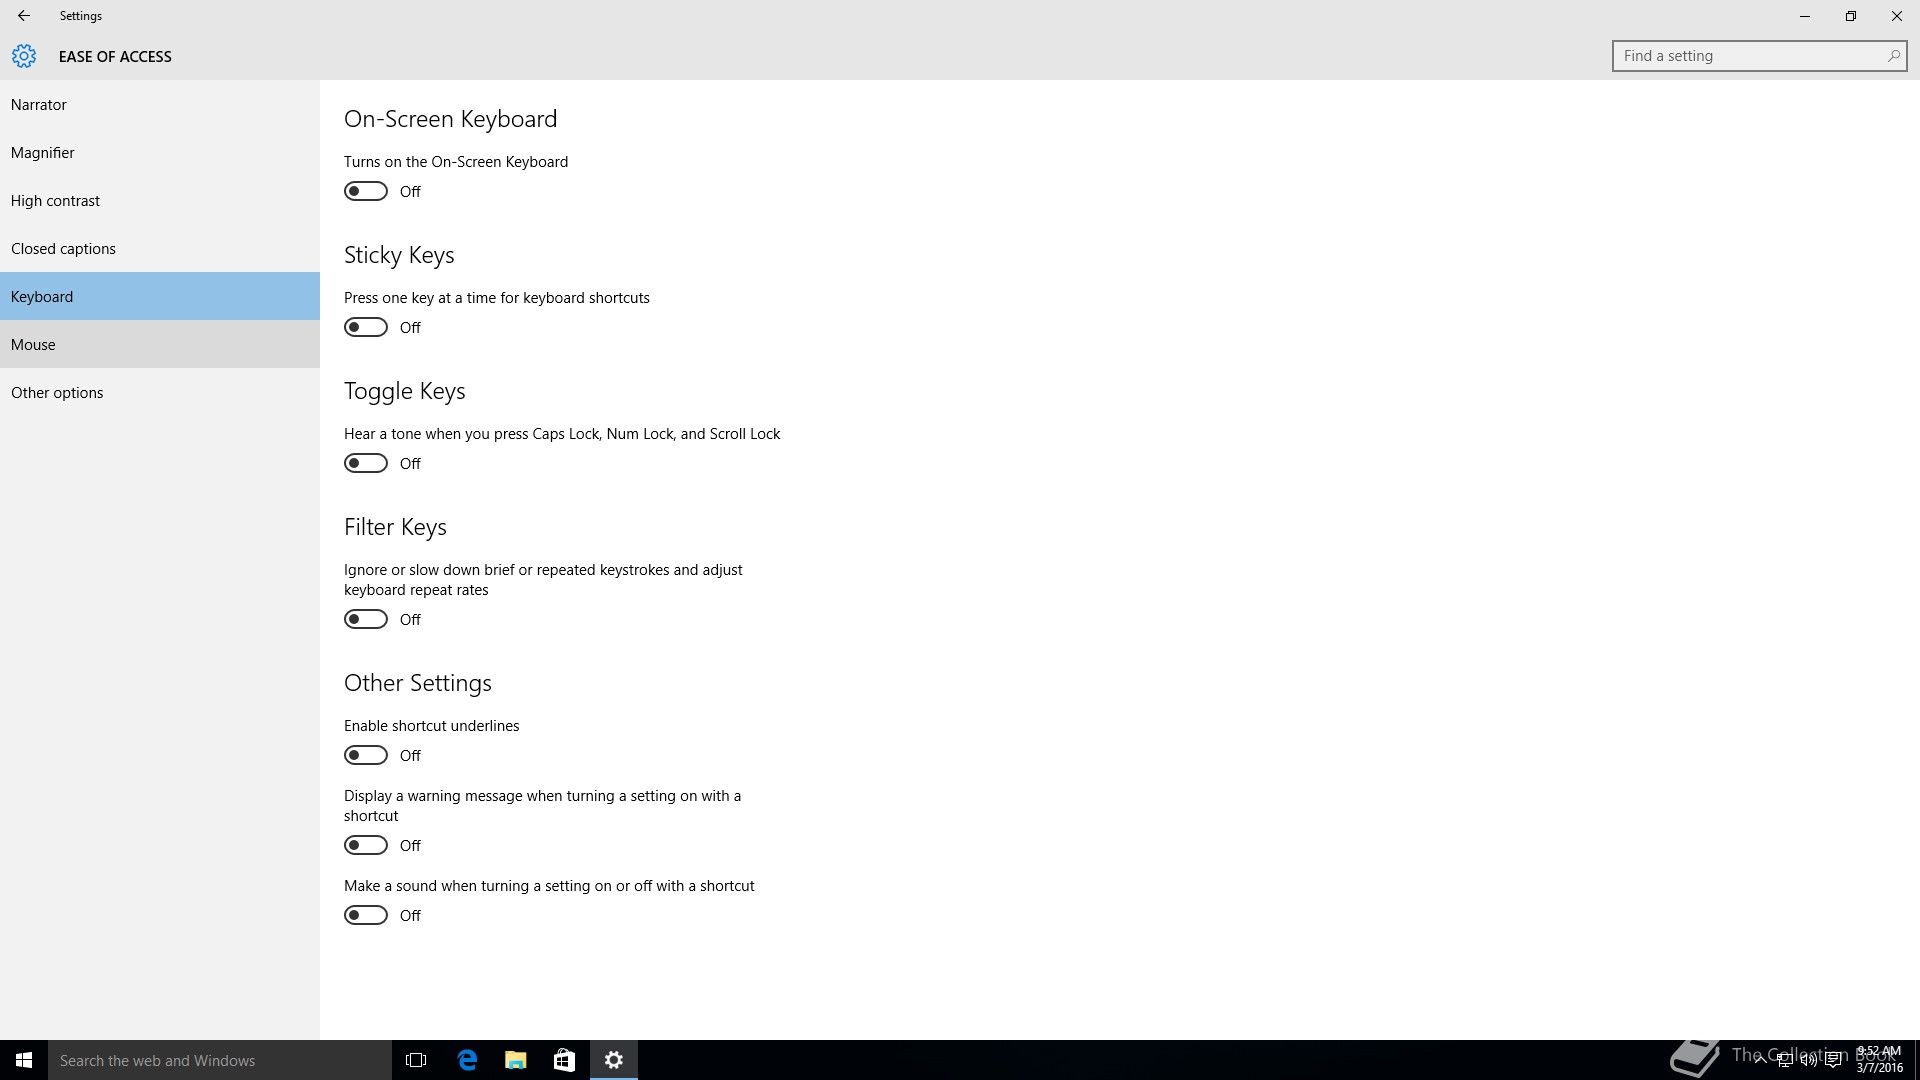The width and height of the screenshot is (1920, 1080).
Task: Click the magnifying glass search icon
Action: 1893,56
